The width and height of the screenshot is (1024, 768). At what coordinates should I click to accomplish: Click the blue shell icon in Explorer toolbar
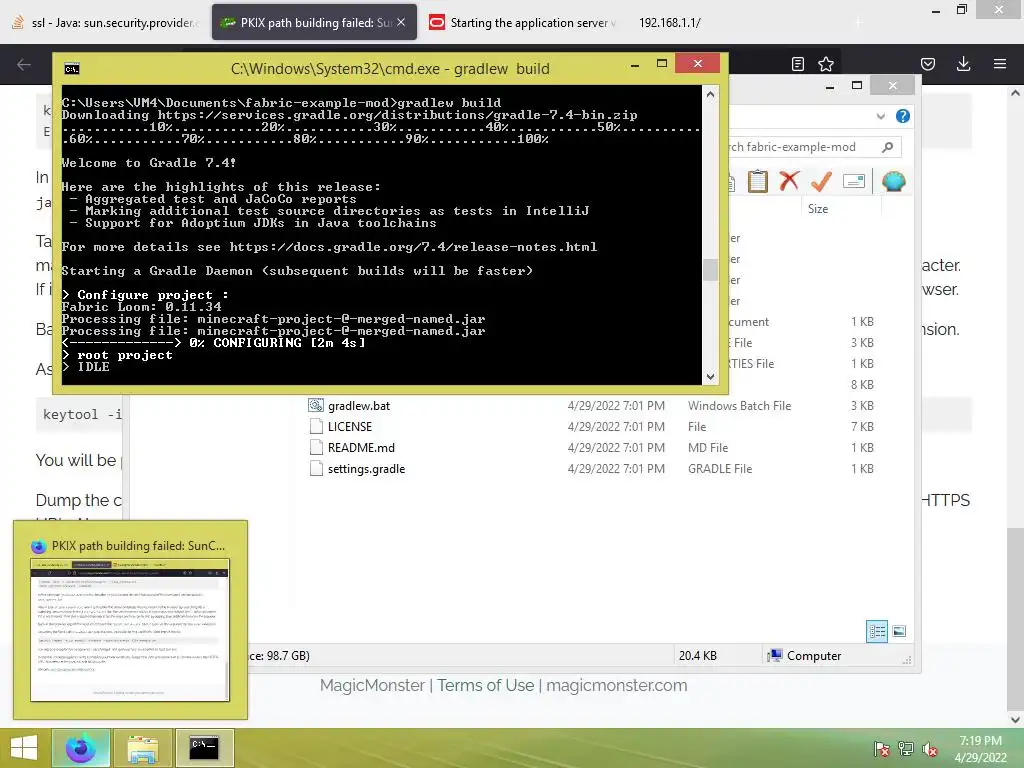[893, 181]
